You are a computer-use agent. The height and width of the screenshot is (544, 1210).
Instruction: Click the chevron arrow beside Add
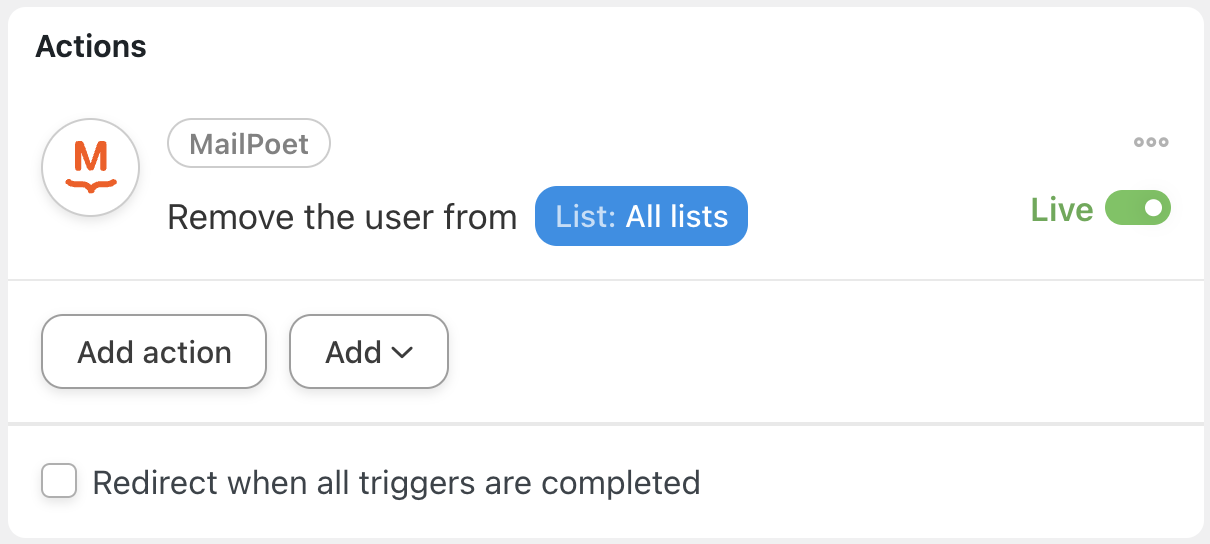pos(402,353)
